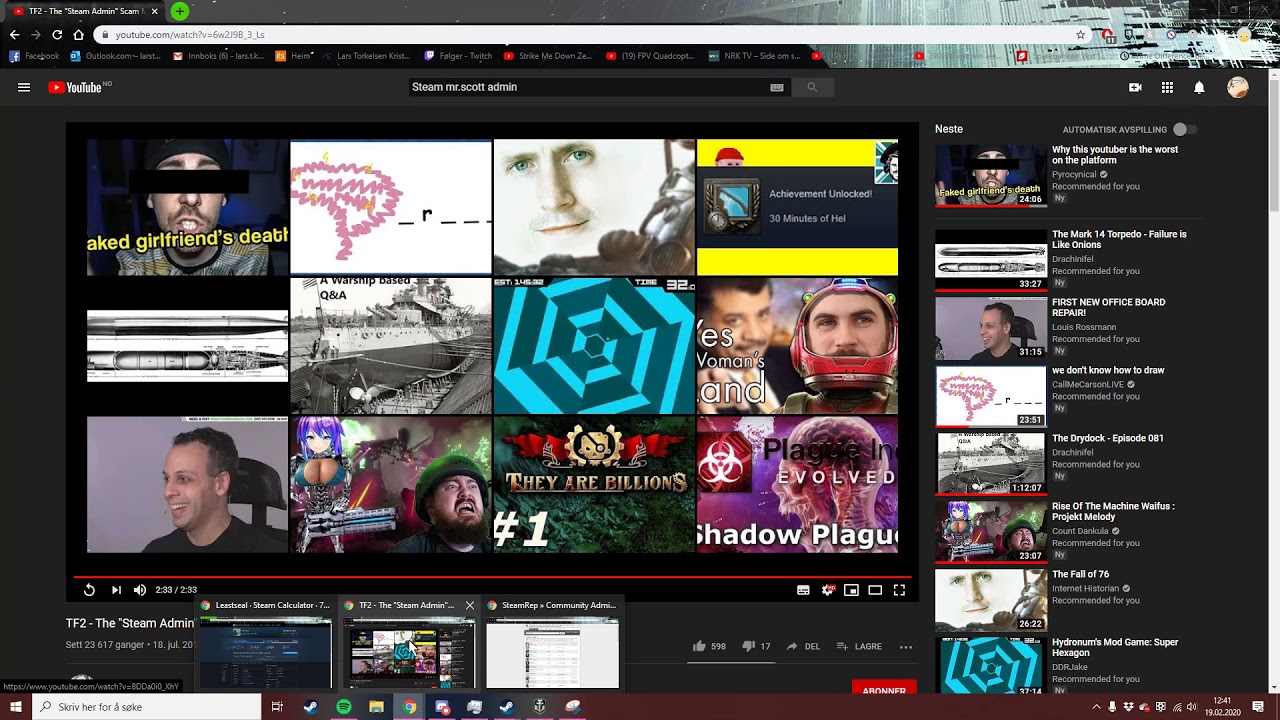Skip to the next video
This screenshot has height=720, width=1280.
116,590
